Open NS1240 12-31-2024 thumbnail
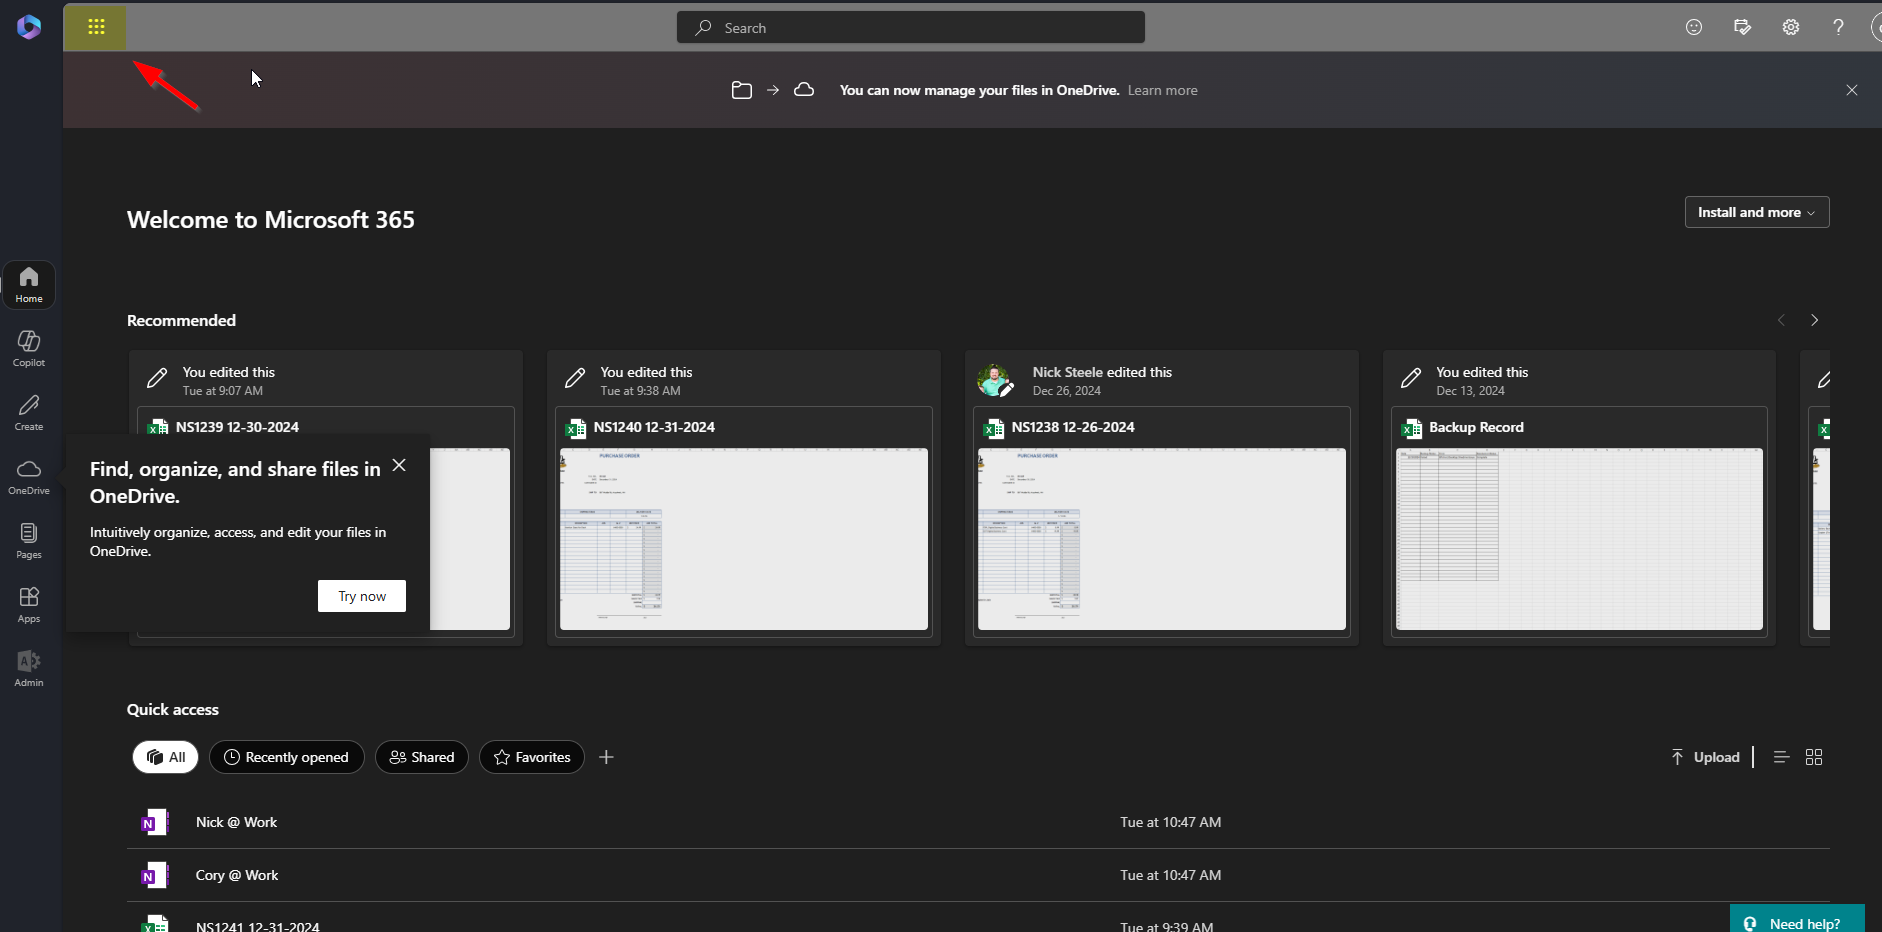The width and height of the screenshot is (1882, 932). coord(744,539)
